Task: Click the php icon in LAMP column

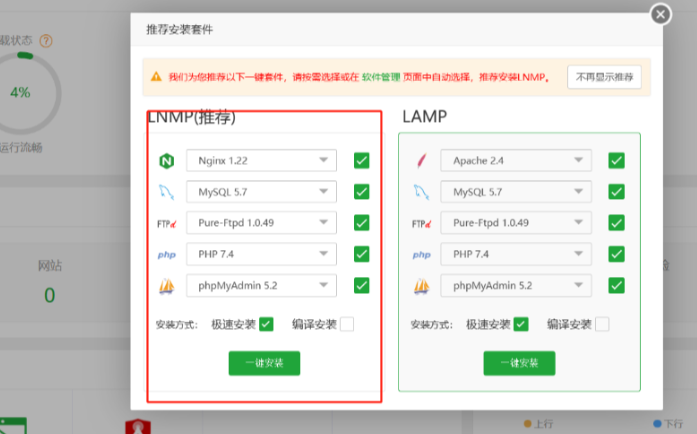Action: [421, 255]
